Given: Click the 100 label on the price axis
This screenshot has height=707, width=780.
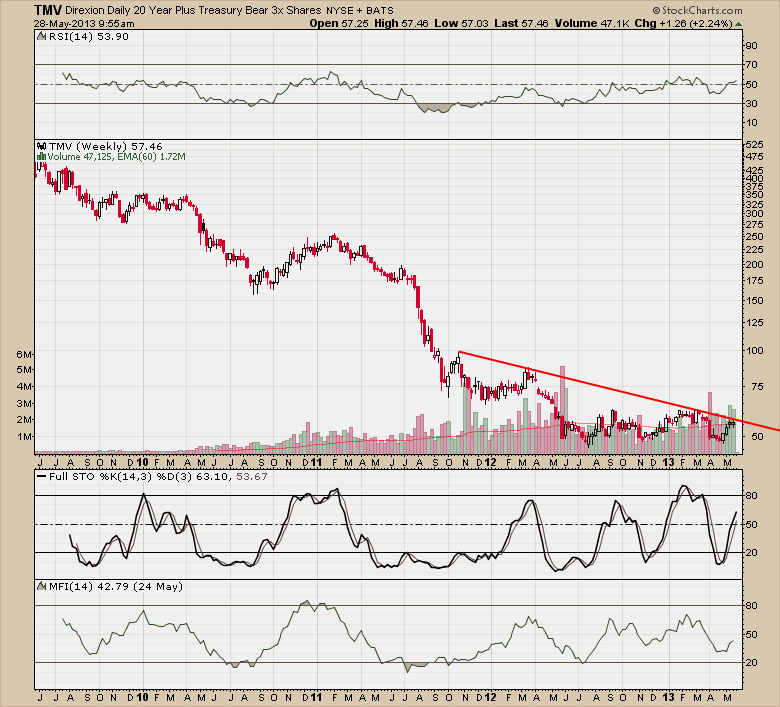Looking at the screenshot, I should pyautogui.click(x=754, y=351).
